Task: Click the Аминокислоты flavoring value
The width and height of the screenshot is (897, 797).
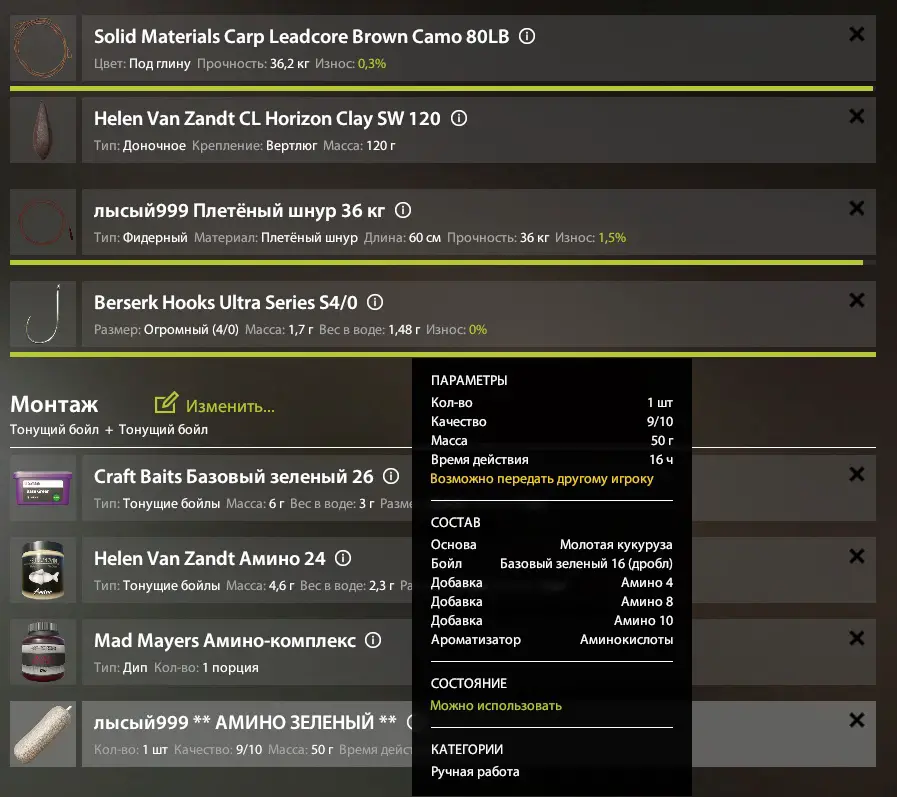Action: tap(626, 640)
